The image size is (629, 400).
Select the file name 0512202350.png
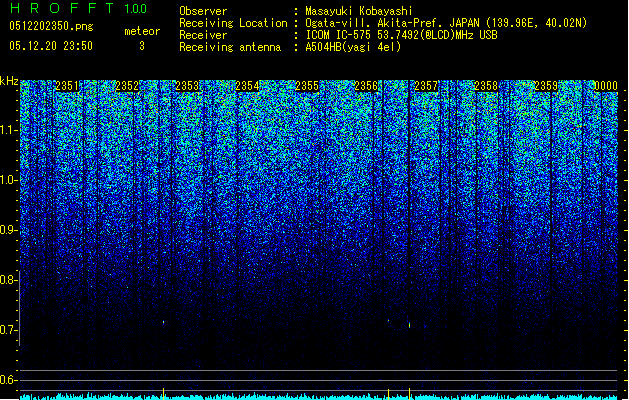[x=51, y=26]
